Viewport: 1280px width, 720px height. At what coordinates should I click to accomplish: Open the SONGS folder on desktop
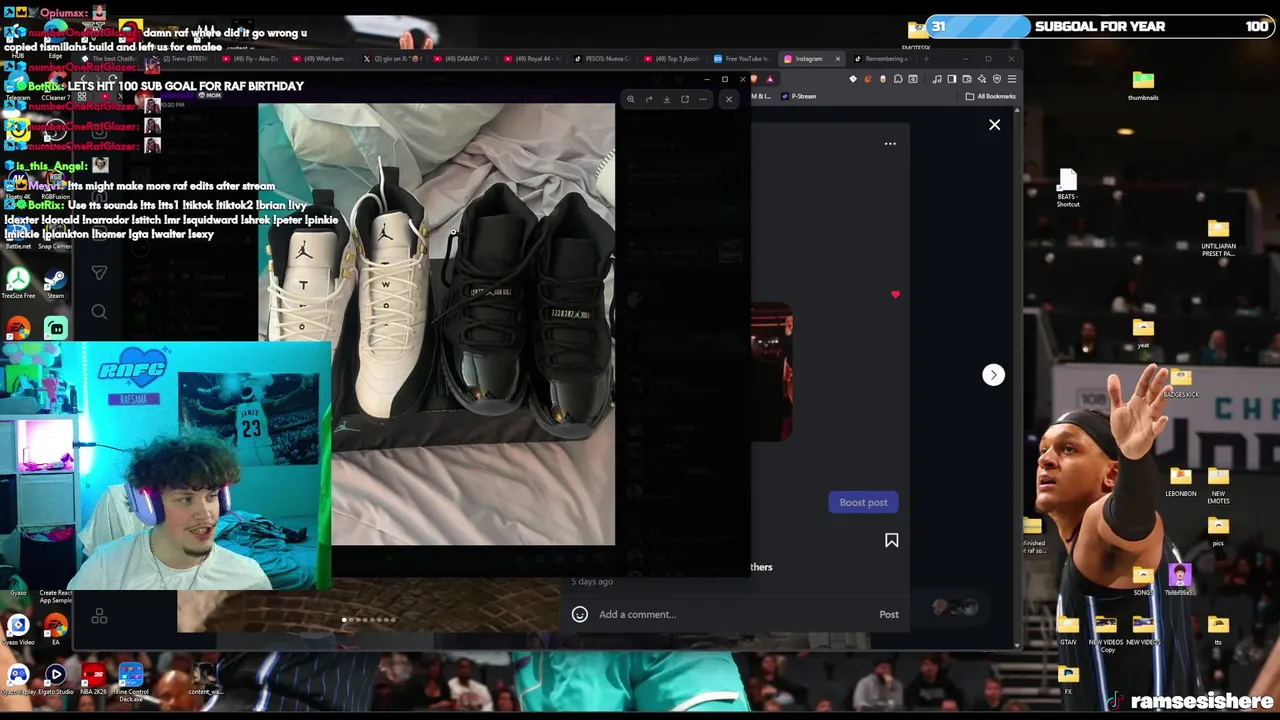click(x=1143, y=581)
